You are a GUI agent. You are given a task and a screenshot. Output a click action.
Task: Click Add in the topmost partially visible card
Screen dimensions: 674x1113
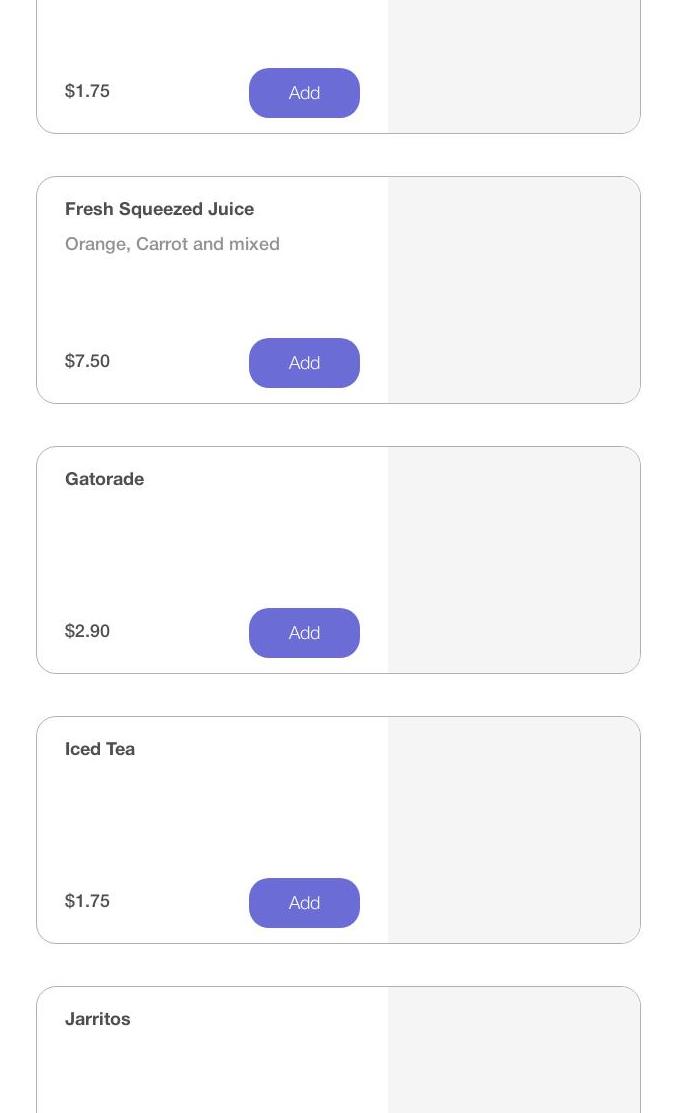click(304, 93)
